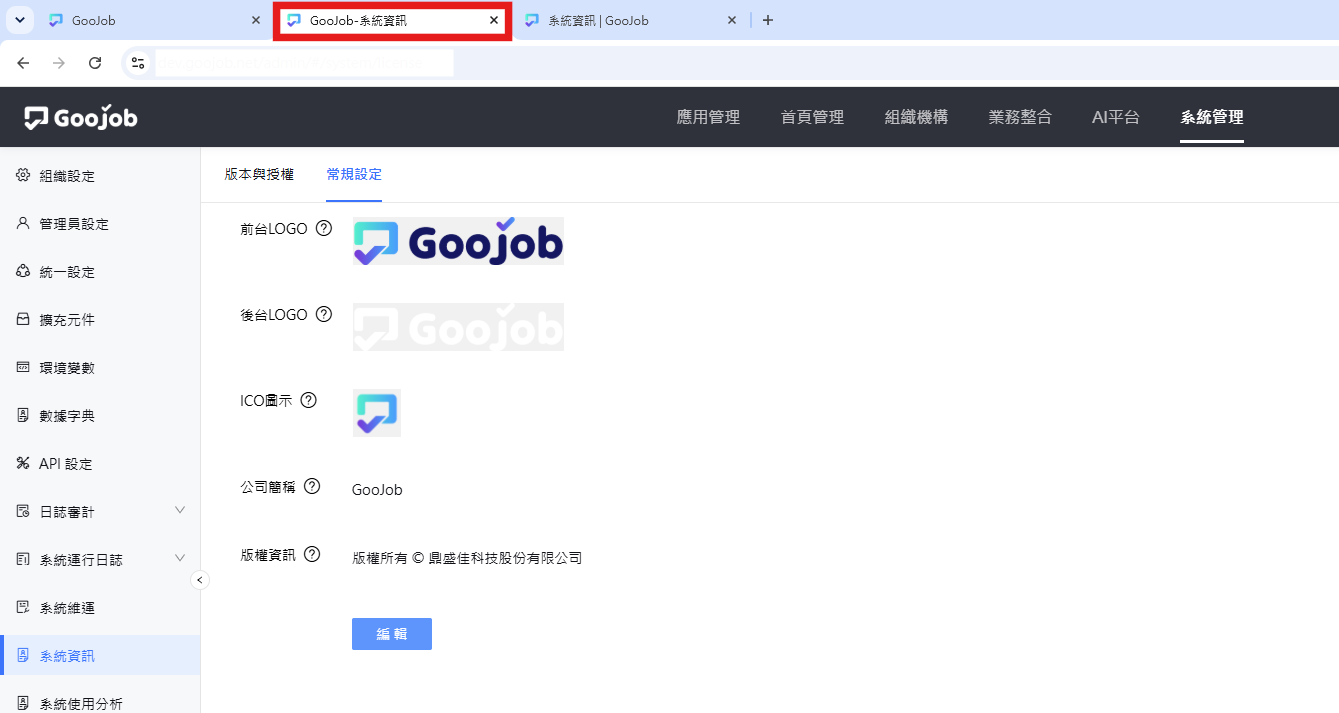1339x713 pixels.
Task: Open a new browser tab
Action: (x=768, y=20)
